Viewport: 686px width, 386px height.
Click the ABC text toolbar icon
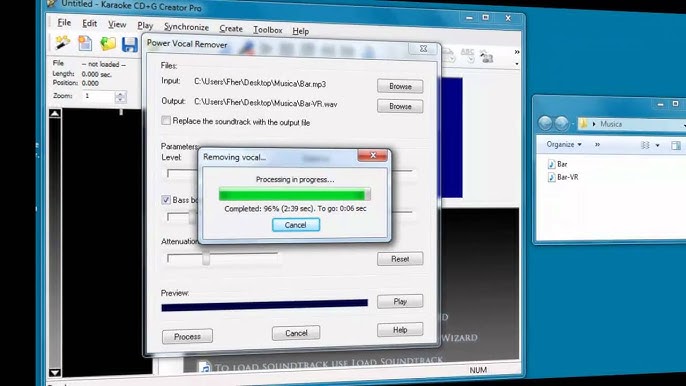[467, 56]
